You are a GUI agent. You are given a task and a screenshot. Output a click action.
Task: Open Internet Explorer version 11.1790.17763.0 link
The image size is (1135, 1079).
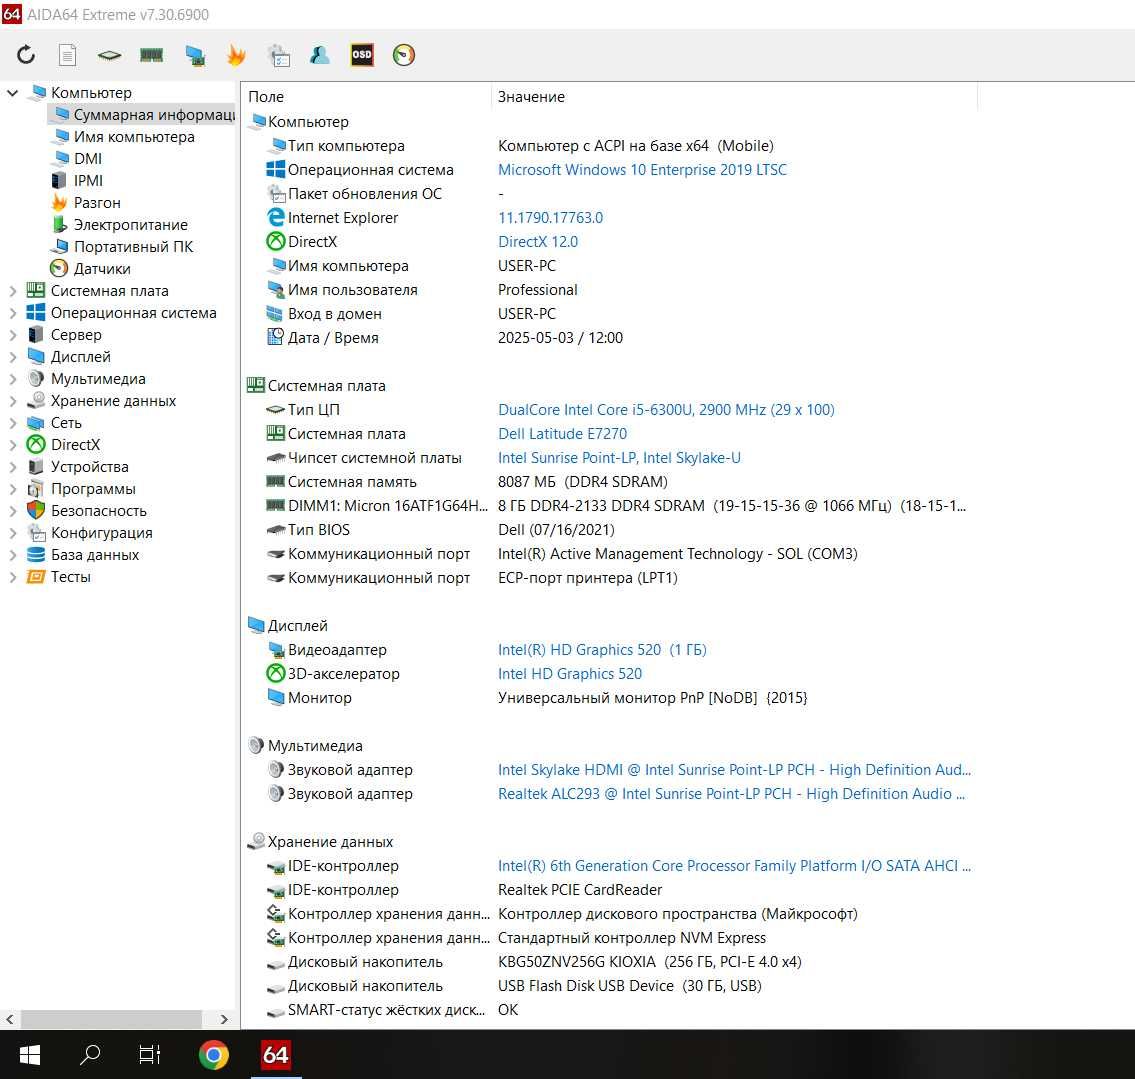[x=550, y=218]
